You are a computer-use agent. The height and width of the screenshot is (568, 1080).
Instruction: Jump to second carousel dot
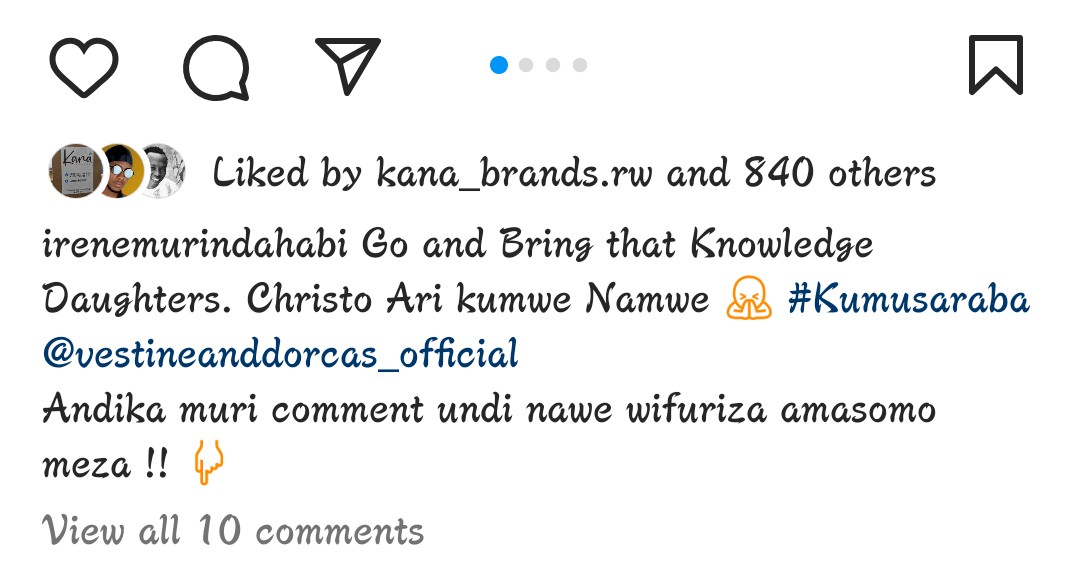(526, 65)
